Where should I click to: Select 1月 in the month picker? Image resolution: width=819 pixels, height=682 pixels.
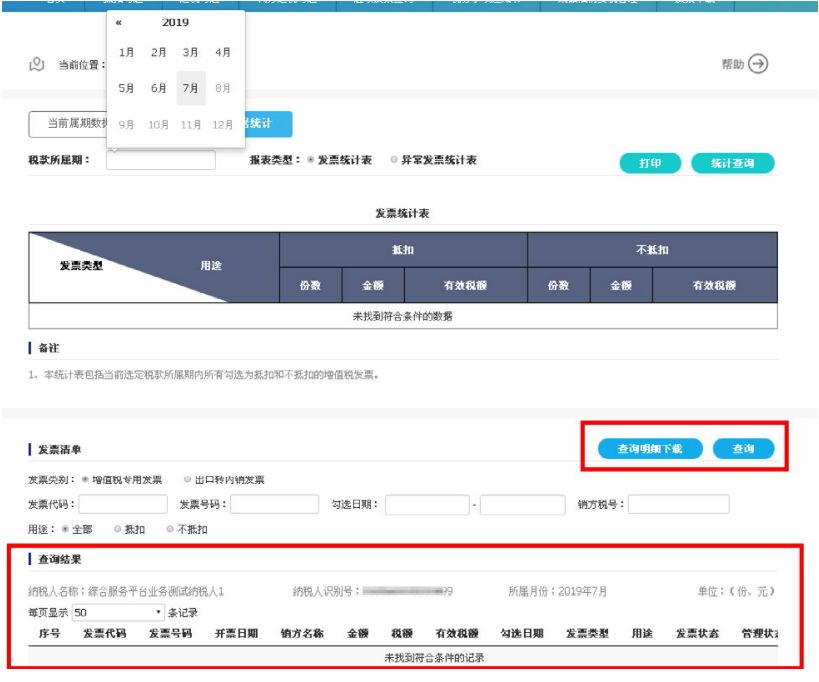click(x=126, y=52)
